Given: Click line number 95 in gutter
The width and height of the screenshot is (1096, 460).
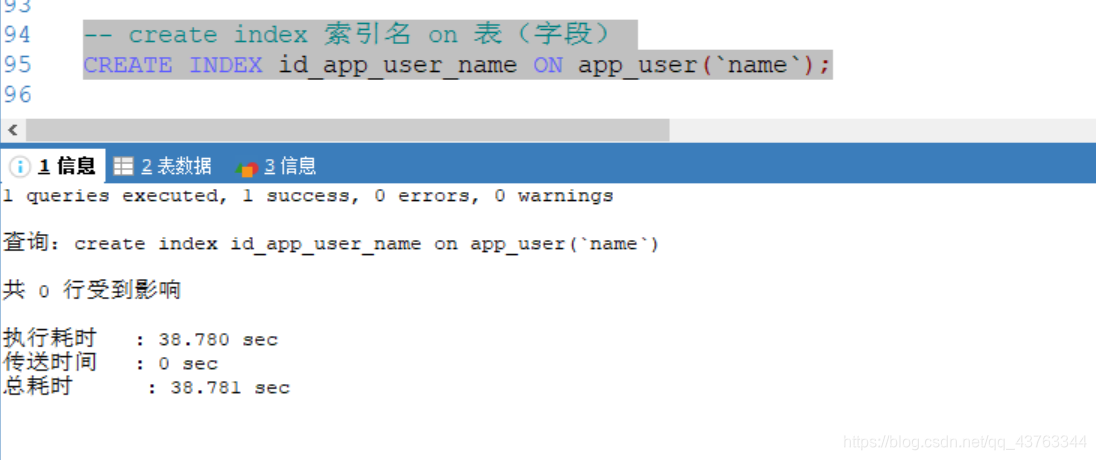Looking at the screenshot, I should 17,65.
